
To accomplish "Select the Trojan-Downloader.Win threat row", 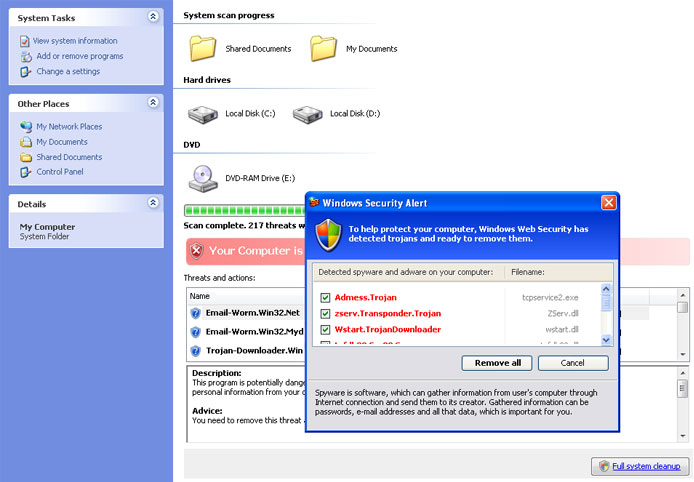I will click(247, 351).
